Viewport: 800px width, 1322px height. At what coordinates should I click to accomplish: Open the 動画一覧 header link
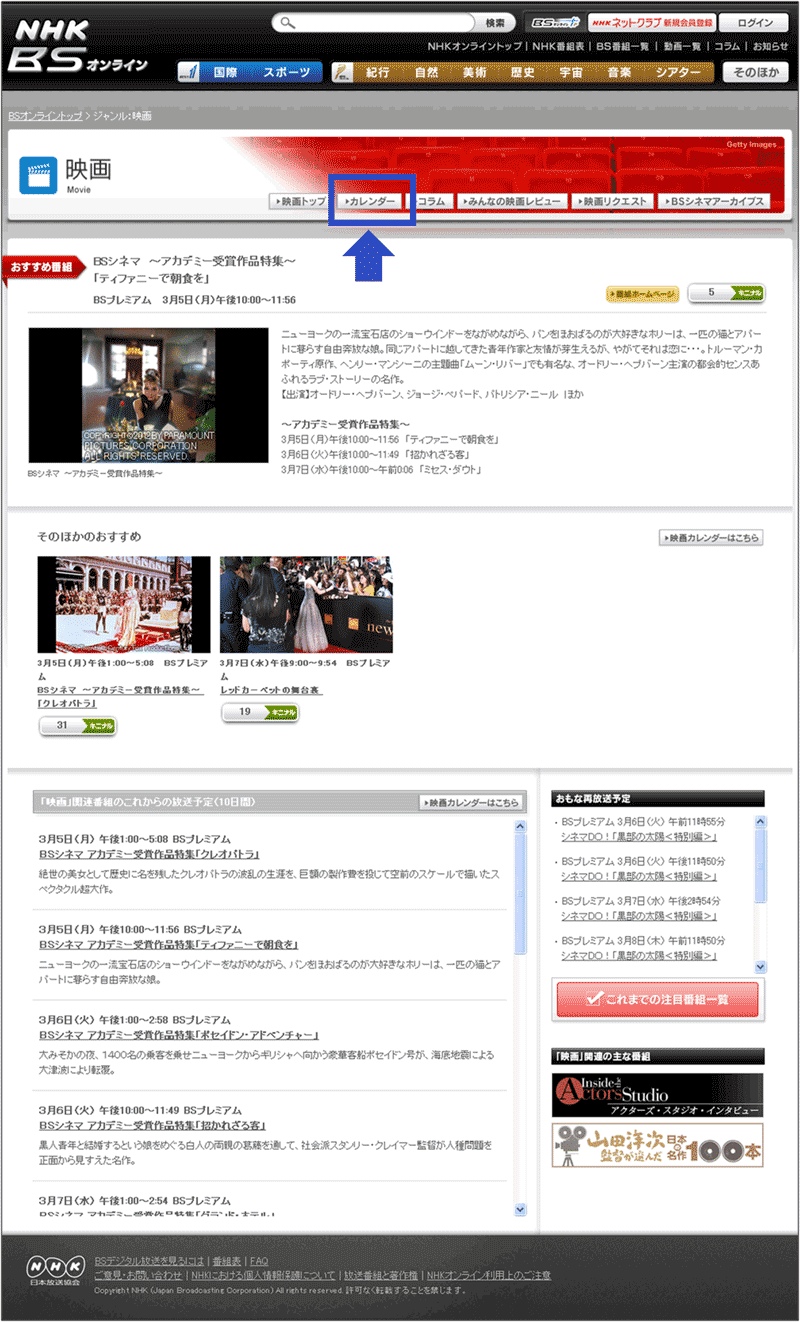click(684, 46)
